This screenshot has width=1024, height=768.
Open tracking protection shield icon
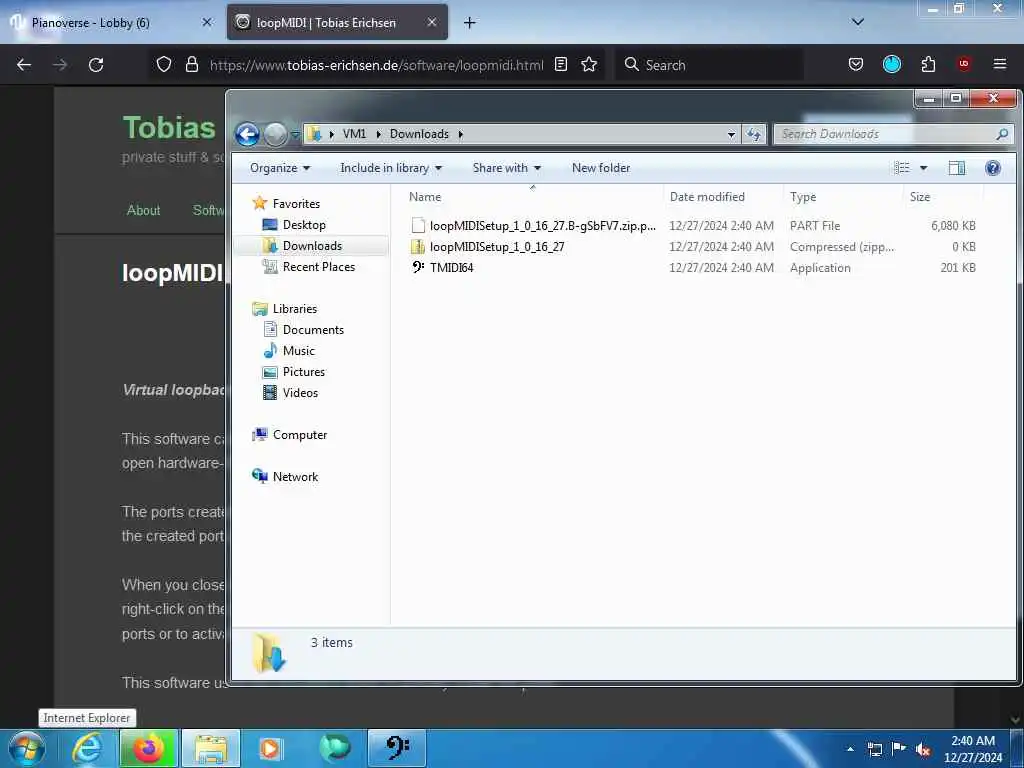[164, 64]
